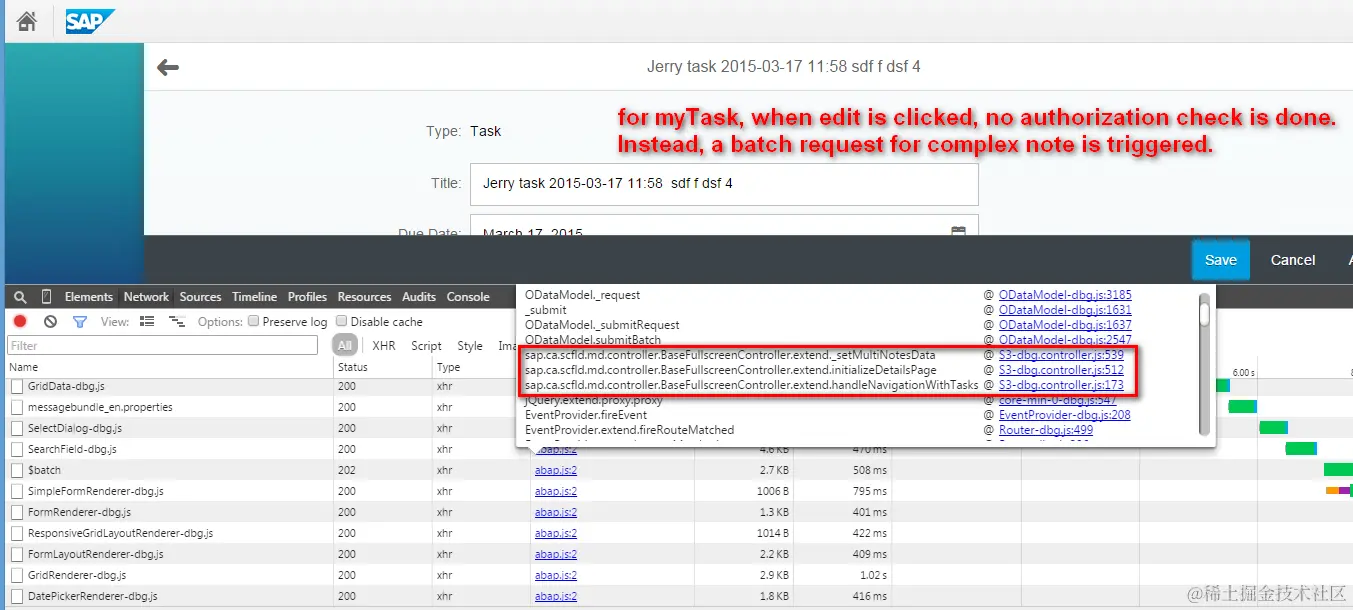Click the Home icon in the SAP header
The image size is (1353, 610).
(x=27, y=20)
